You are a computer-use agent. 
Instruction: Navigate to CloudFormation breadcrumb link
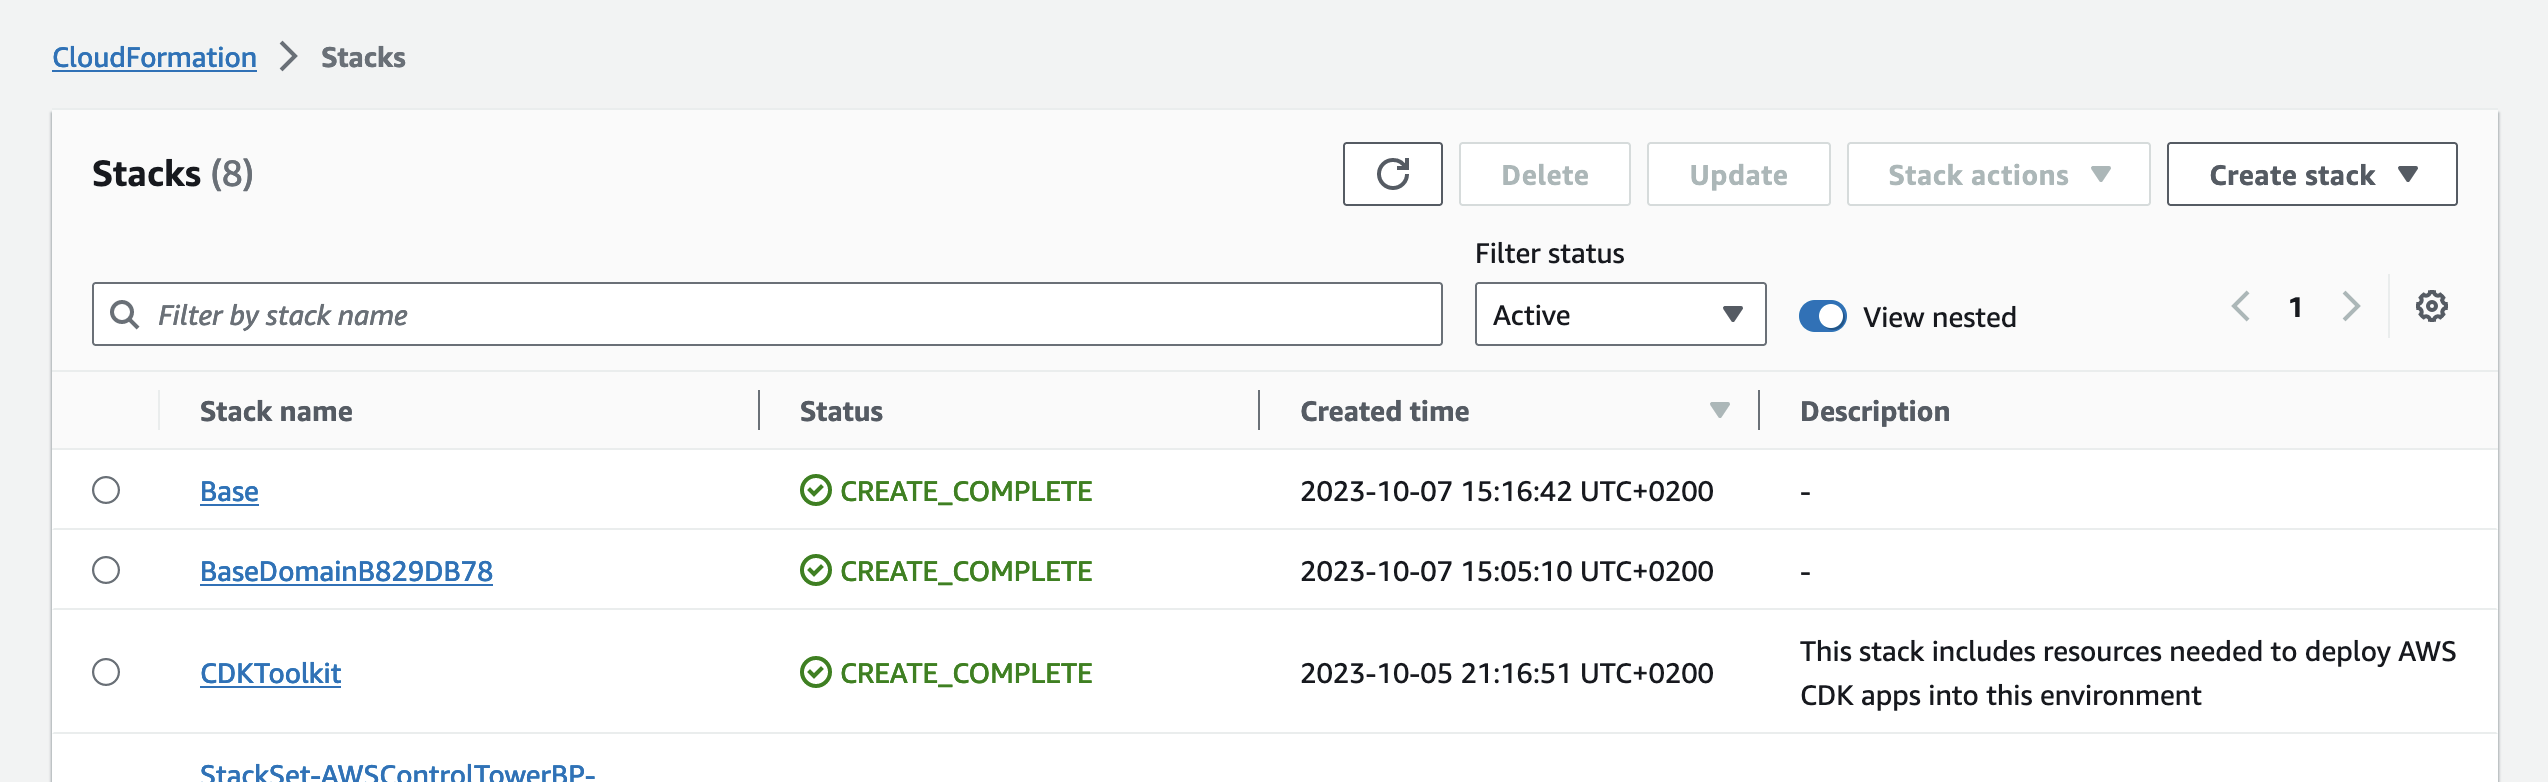pos(154,58)
